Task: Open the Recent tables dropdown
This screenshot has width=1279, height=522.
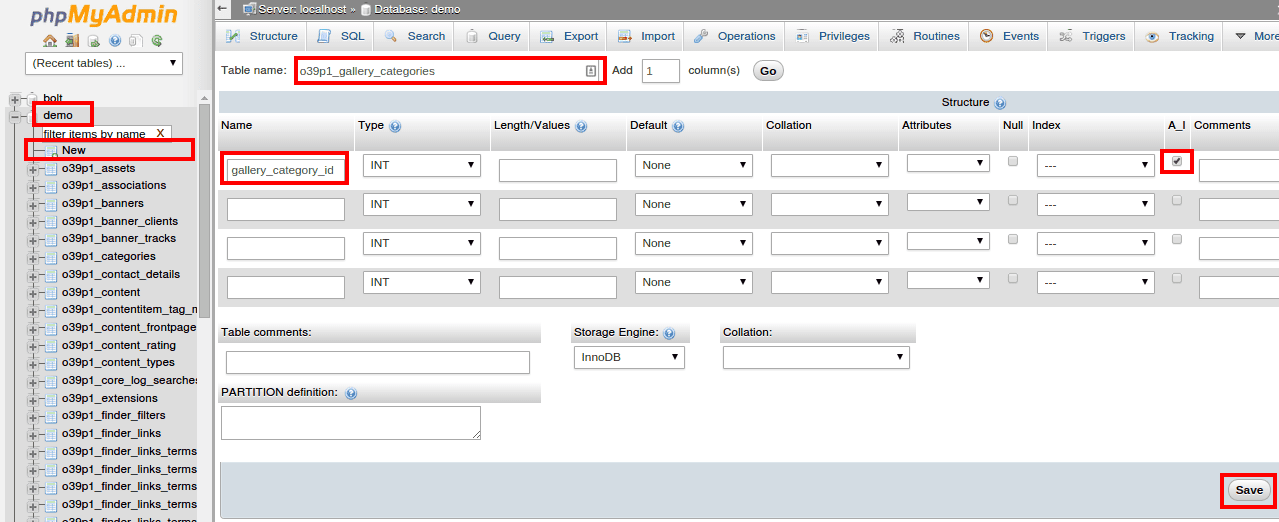Action: pyautogui.click(x=104, y=63)
